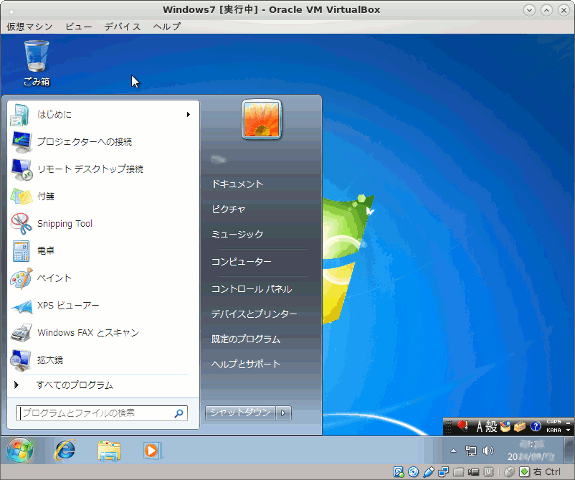This screenshot has width=575, height=480.
Task: Open デバイスとプリンター
Action: [x=254, y=314]
